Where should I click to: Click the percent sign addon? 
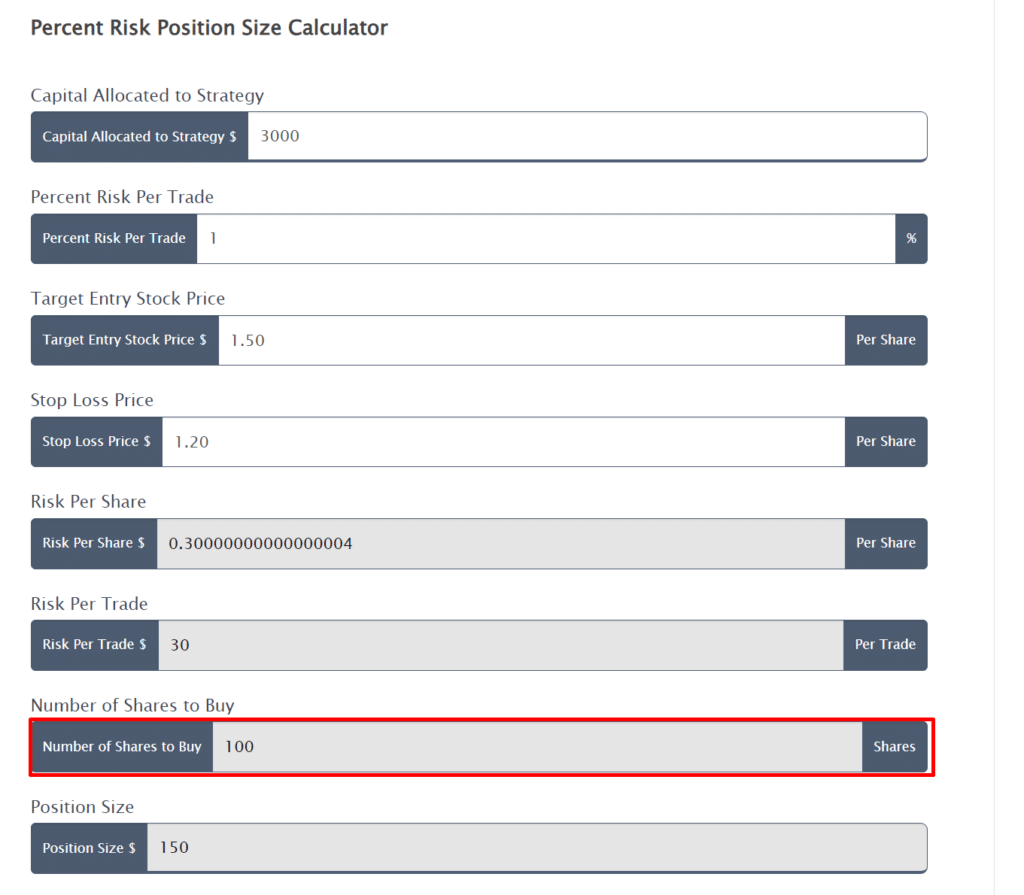click(x=911, y=238)
